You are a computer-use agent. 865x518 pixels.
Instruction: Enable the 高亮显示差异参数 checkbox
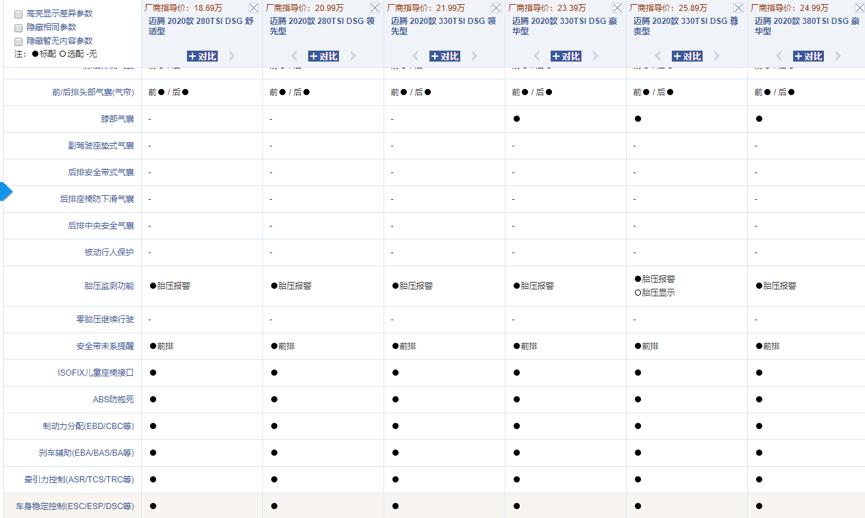click(18, 14)
